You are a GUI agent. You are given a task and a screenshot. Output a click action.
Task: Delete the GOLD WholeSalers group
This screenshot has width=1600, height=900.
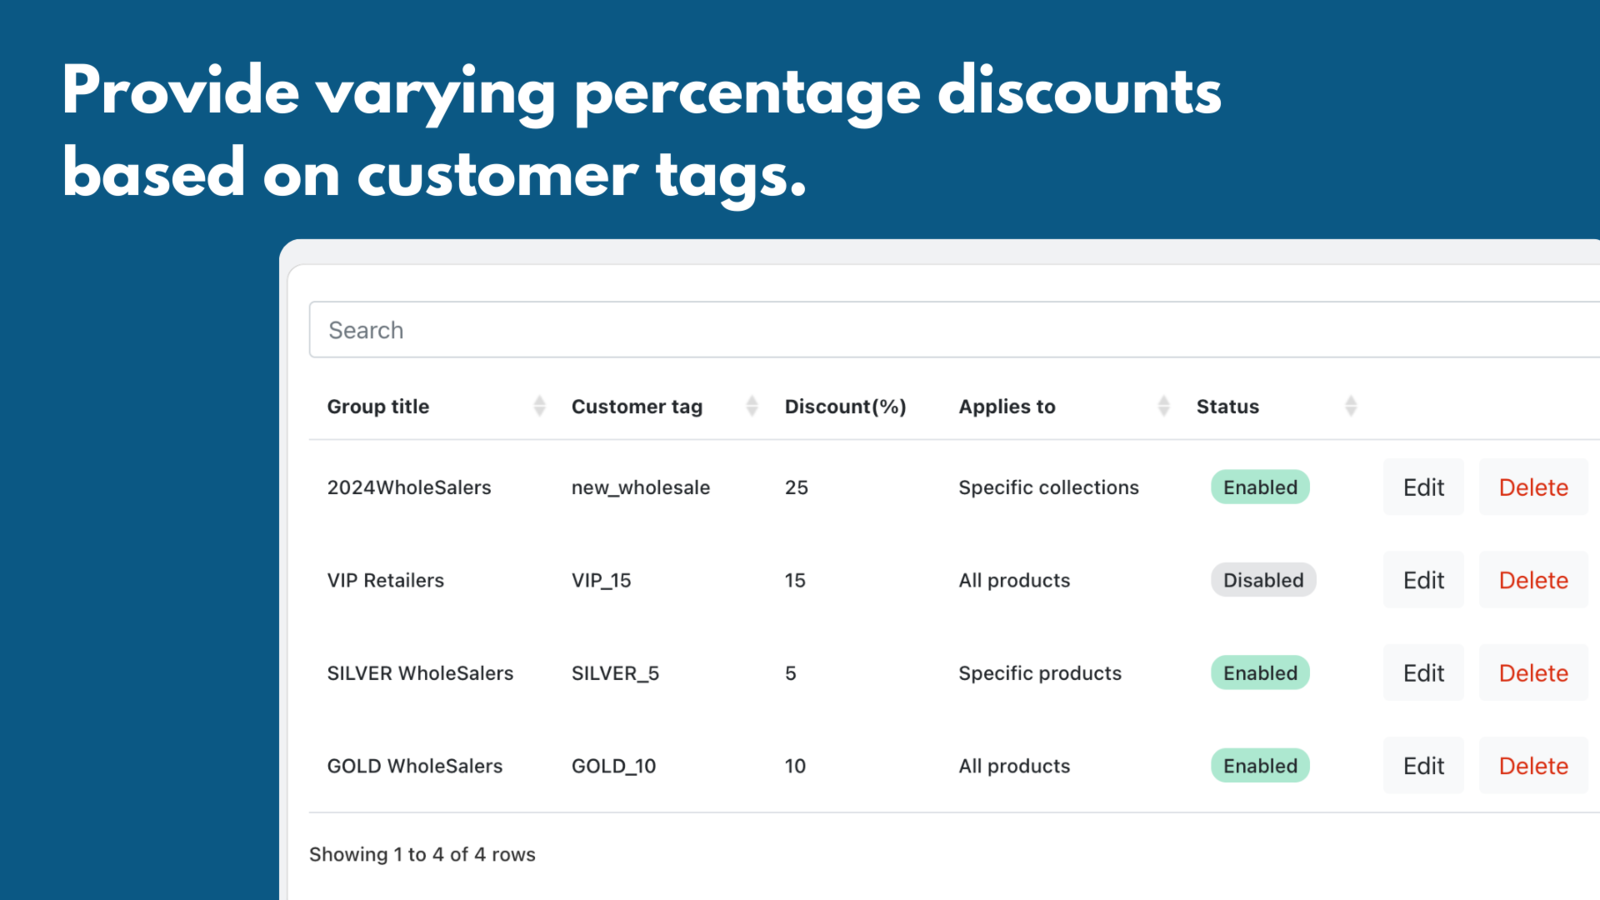[1533, 766]
